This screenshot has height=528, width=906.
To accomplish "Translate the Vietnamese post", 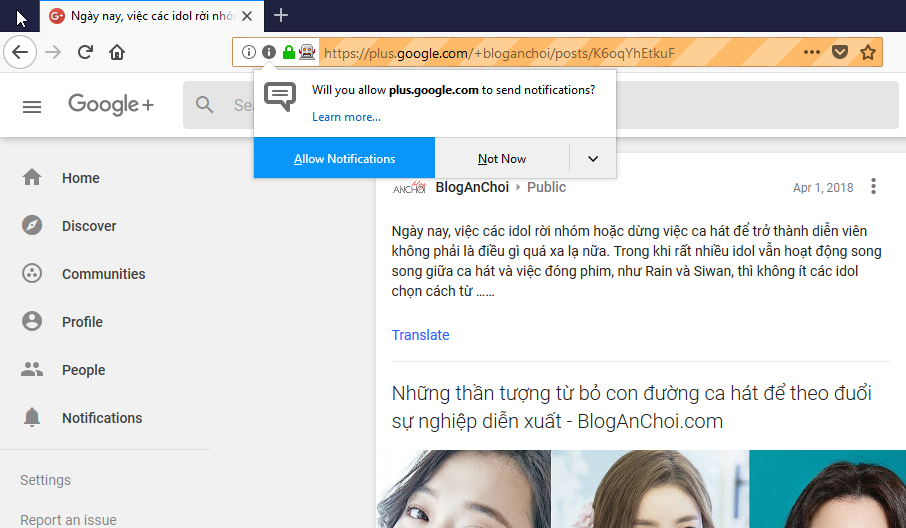I will click(x=421, y=335).
